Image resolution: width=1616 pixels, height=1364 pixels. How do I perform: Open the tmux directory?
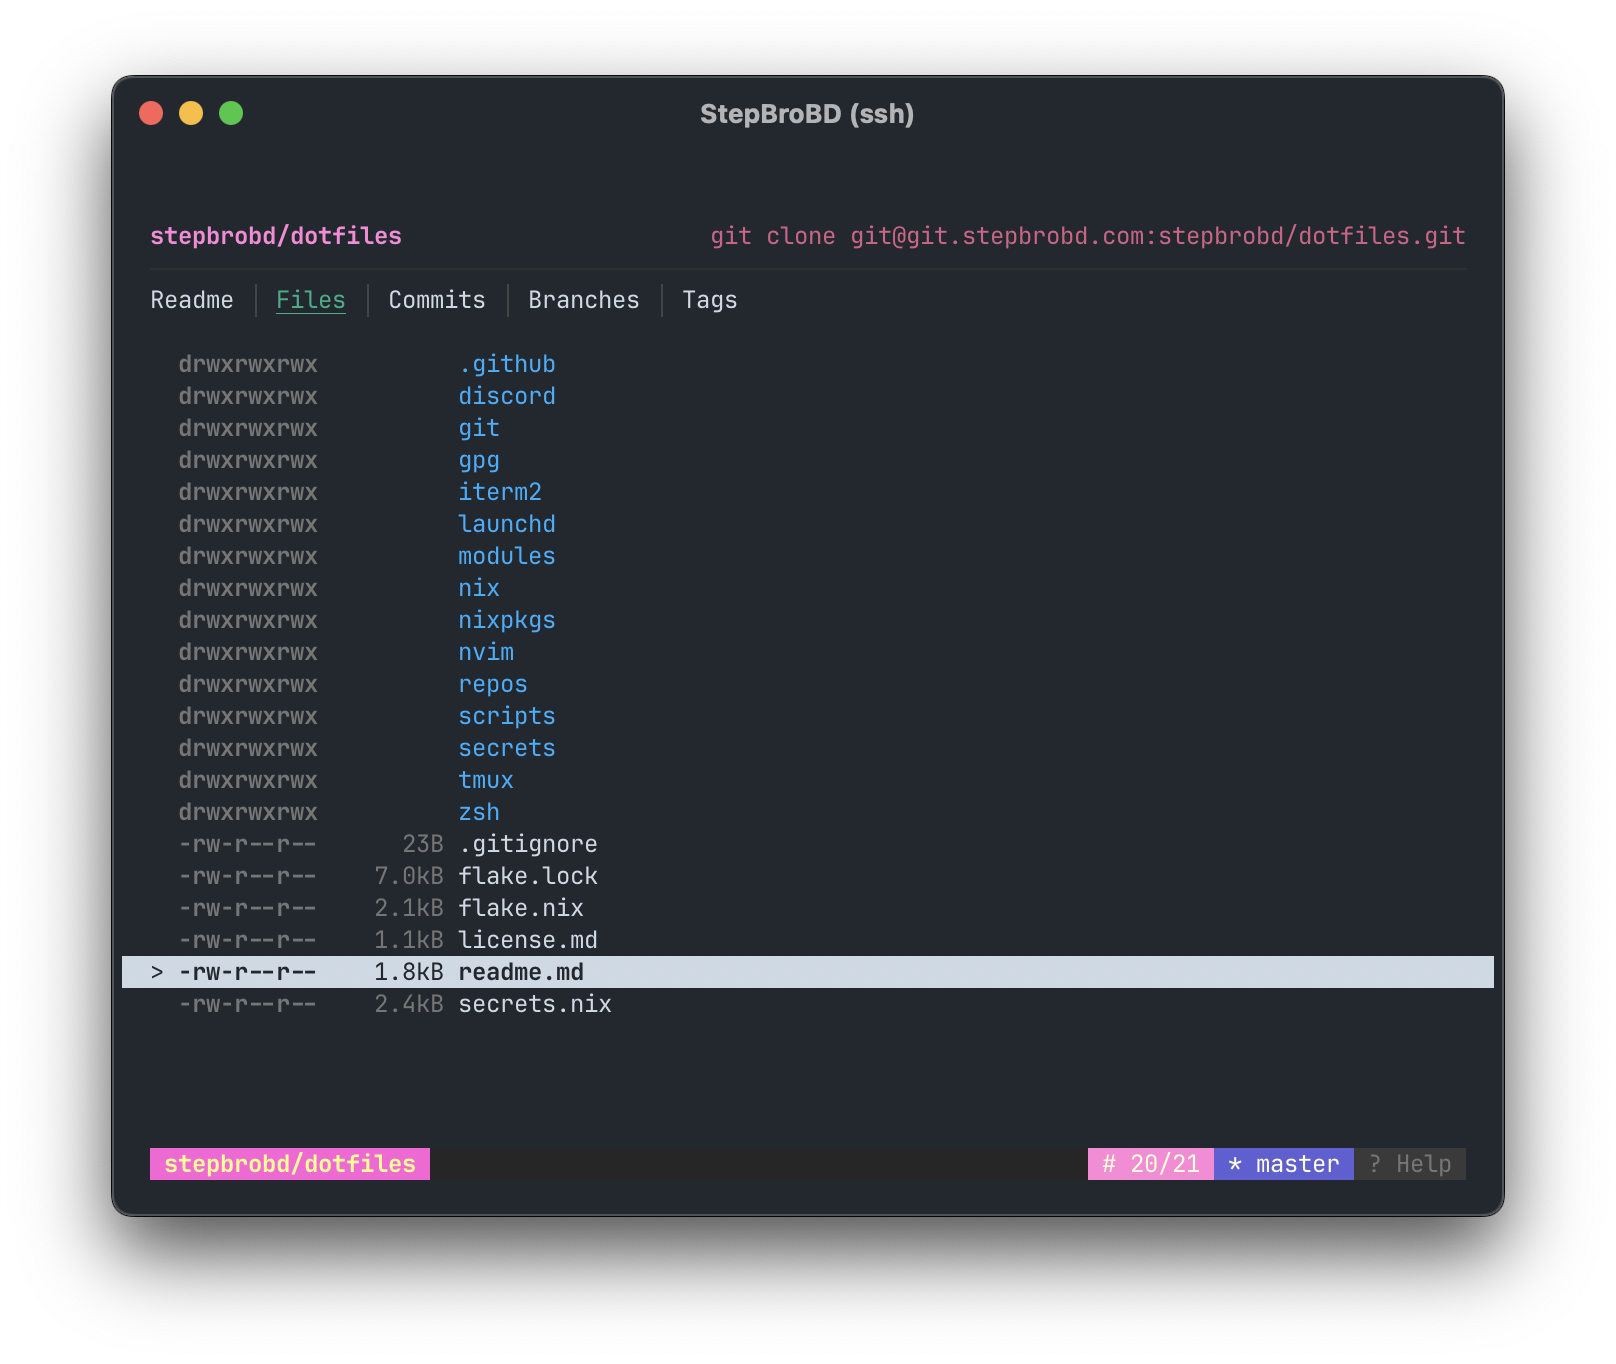coord(485,779)
